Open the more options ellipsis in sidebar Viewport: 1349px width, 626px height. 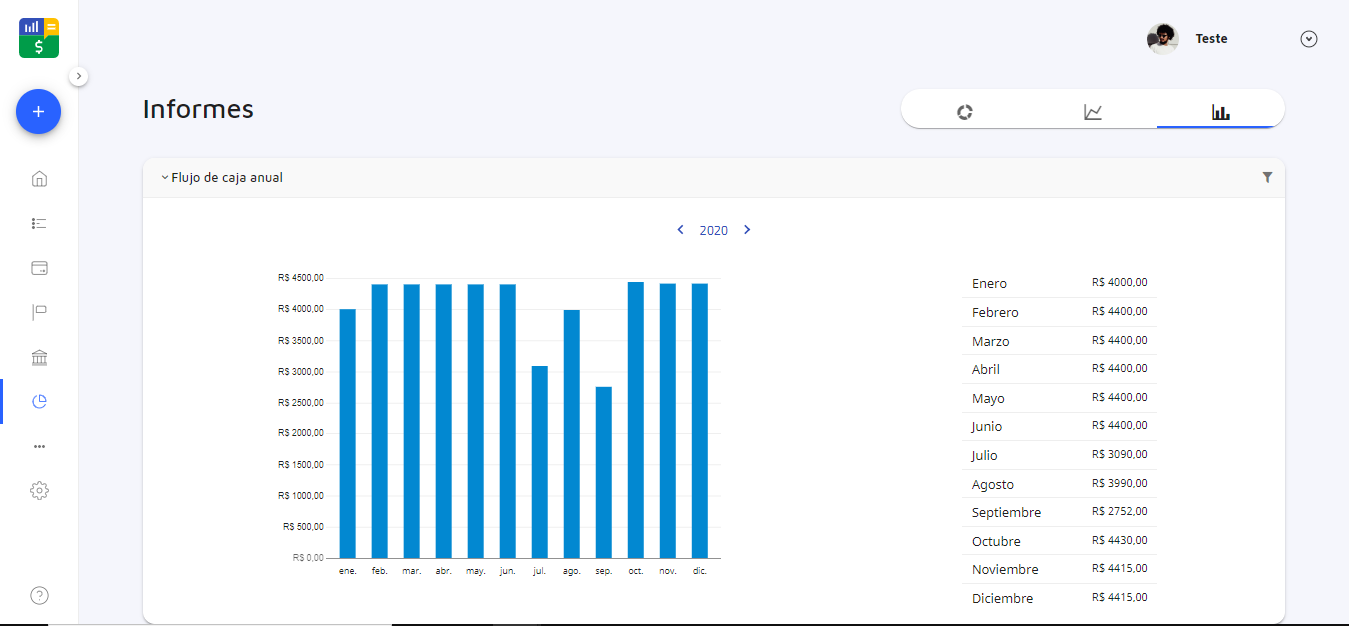coord(39,446)
